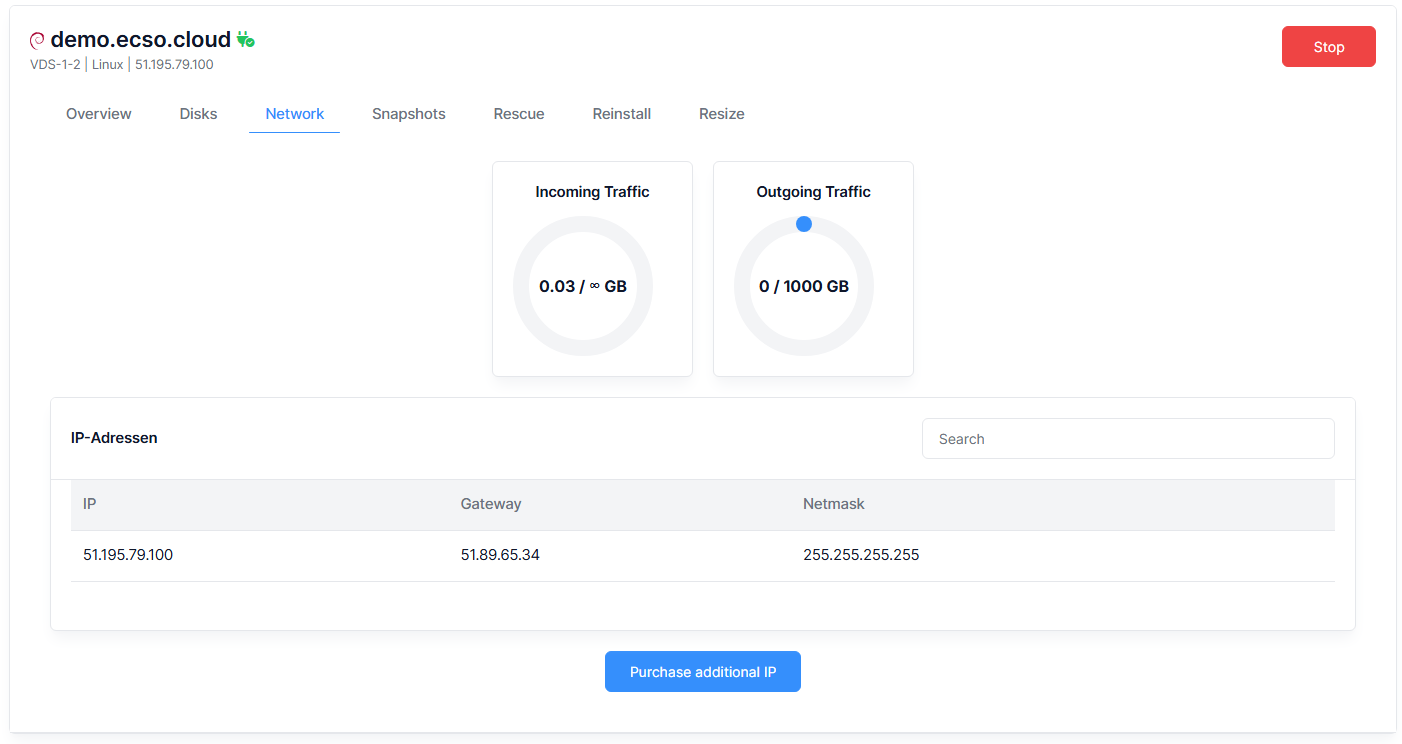The image size is (1402, 744).
Task: Click the Debian swirl logo icon
Action: point(37,40)
